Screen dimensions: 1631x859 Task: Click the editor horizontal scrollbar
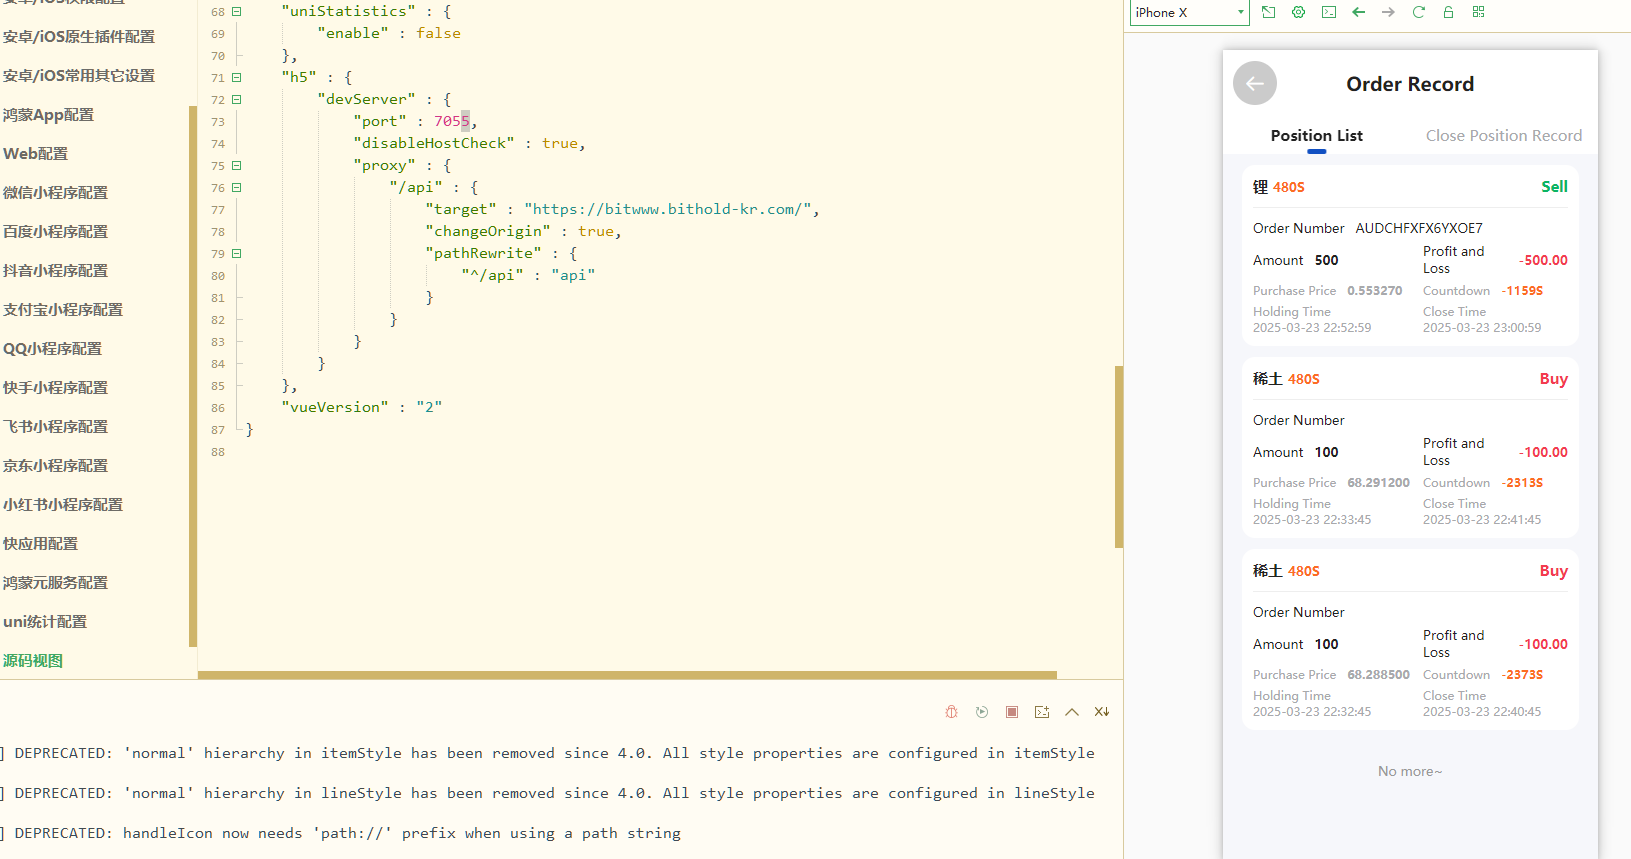627,675
